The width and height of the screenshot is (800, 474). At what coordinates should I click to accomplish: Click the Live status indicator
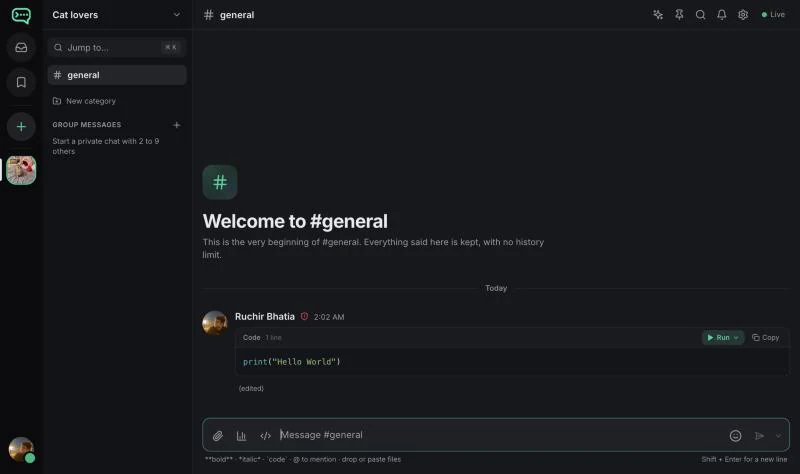click(773, 15)
